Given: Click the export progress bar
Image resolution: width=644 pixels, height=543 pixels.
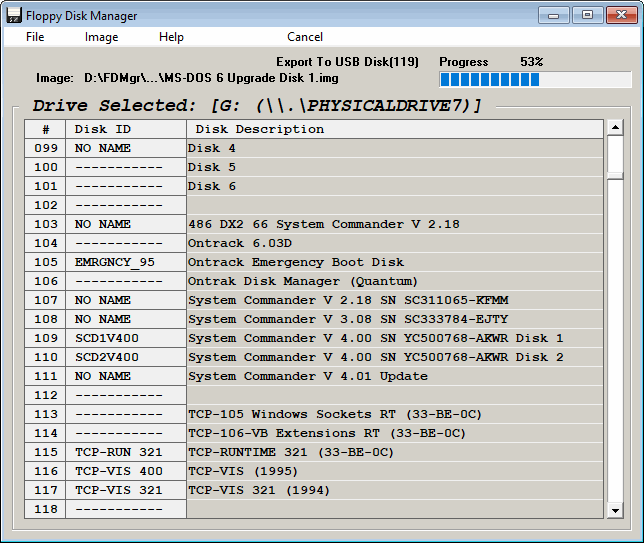Looking at the screenshot, I should click(535, 80).
